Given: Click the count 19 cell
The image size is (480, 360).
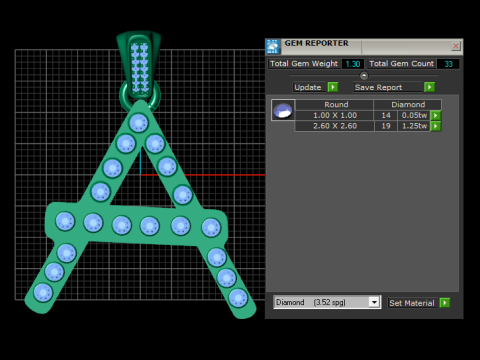Looking at the screenshot, I should 386,126.
